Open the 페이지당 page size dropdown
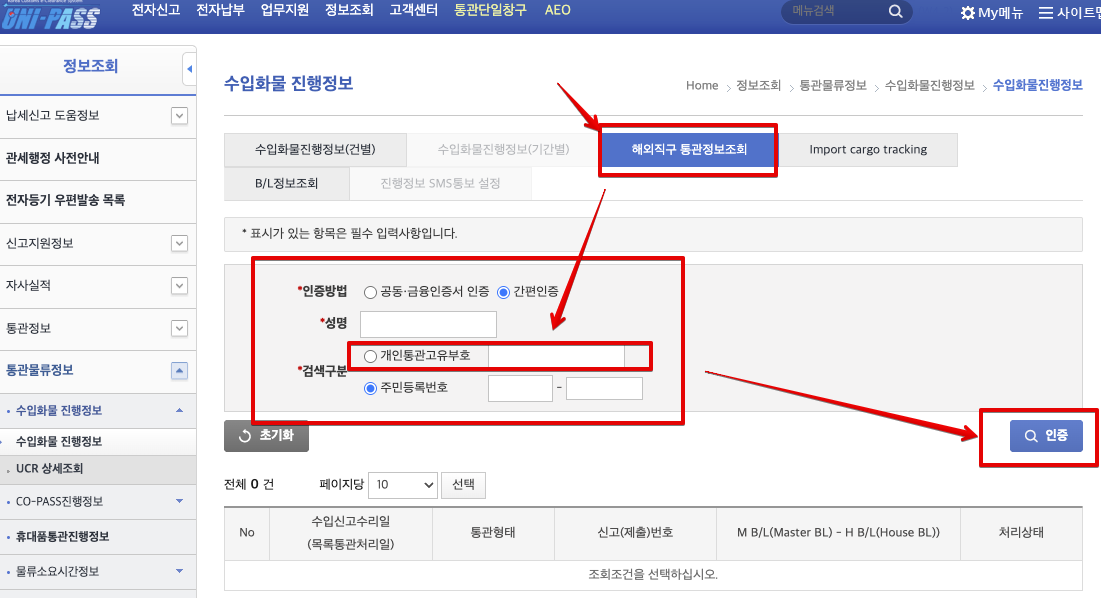This screenshot has width=1103, height=598. 402,484
